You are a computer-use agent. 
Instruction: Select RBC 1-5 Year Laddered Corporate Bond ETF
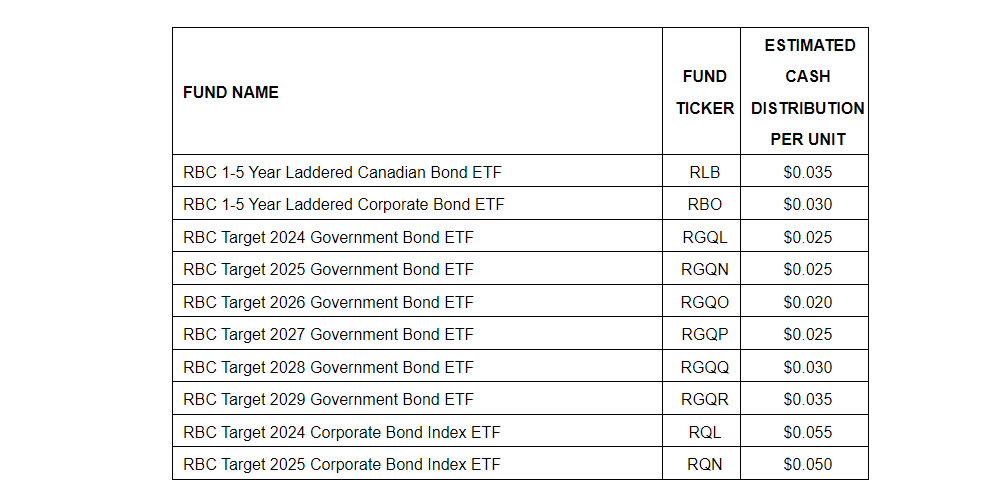click(344, 204)
